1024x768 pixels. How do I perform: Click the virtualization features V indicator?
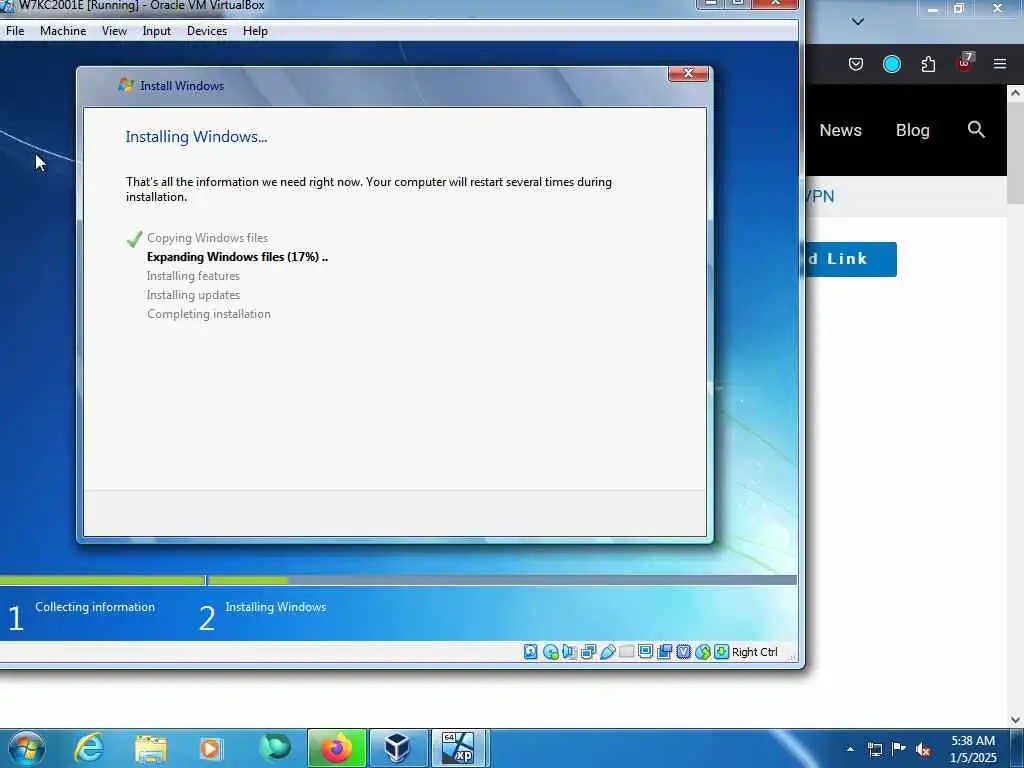coord(684,652)
